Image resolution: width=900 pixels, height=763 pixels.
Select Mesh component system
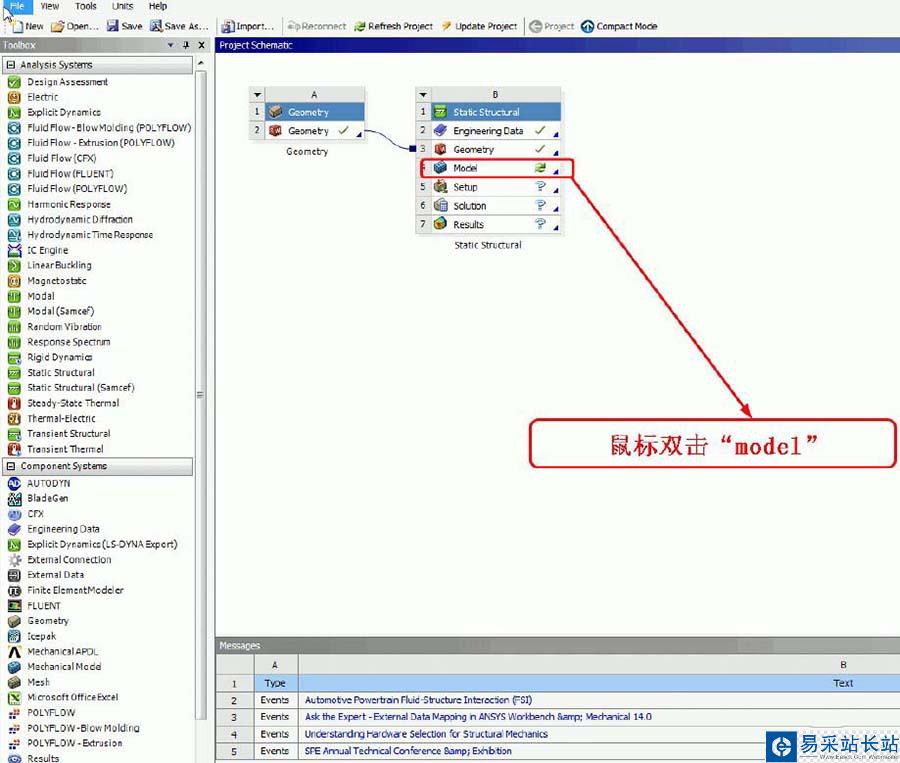tap(38, 682)
